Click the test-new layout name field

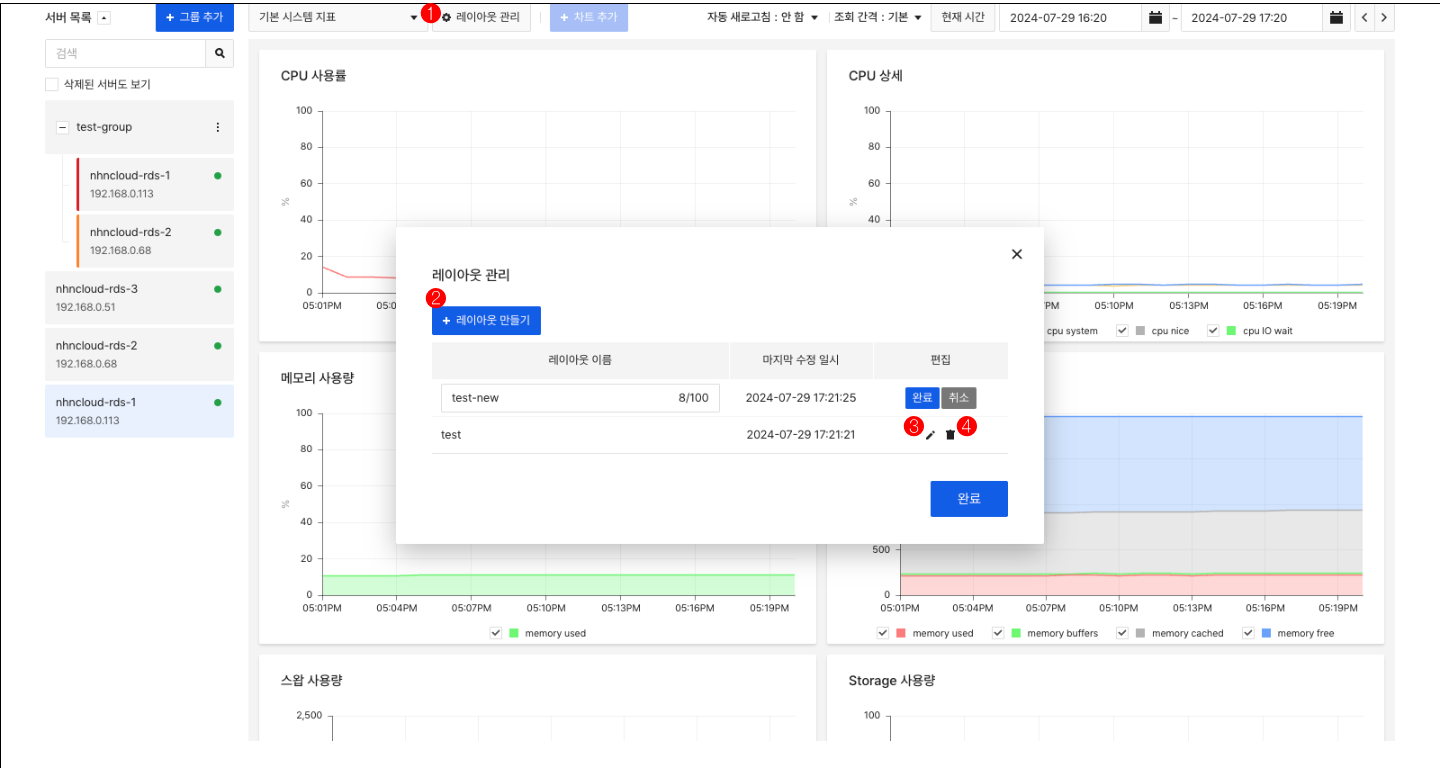tap(580, 398)
